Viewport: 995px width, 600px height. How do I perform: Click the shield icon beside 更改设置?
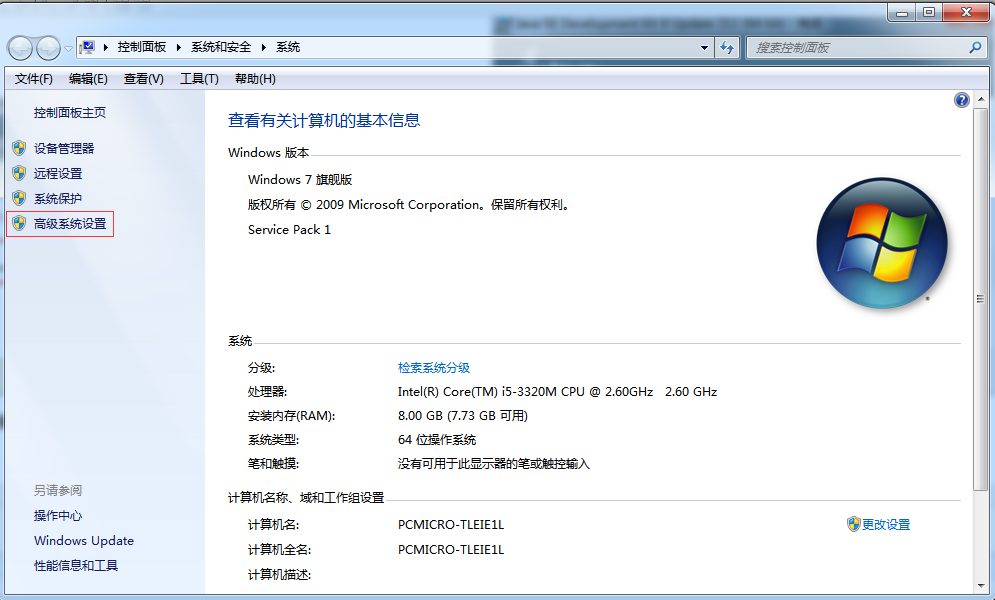tap(853, 524)
